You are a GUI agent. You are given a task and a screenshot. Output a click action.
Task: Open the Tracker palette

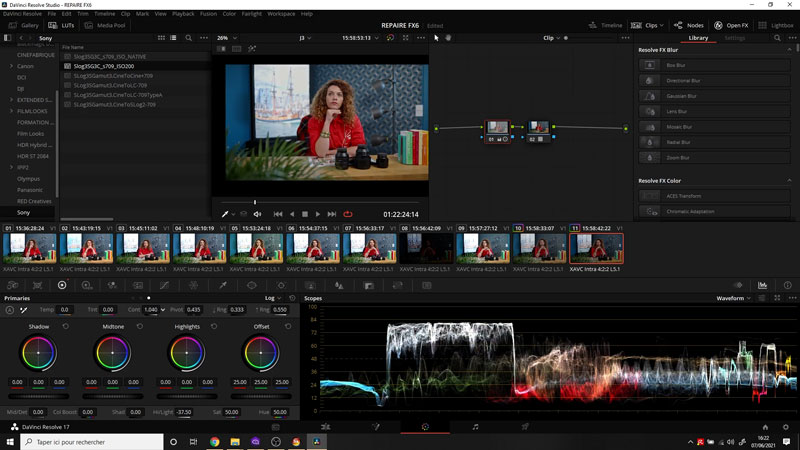tap(281, 286)
